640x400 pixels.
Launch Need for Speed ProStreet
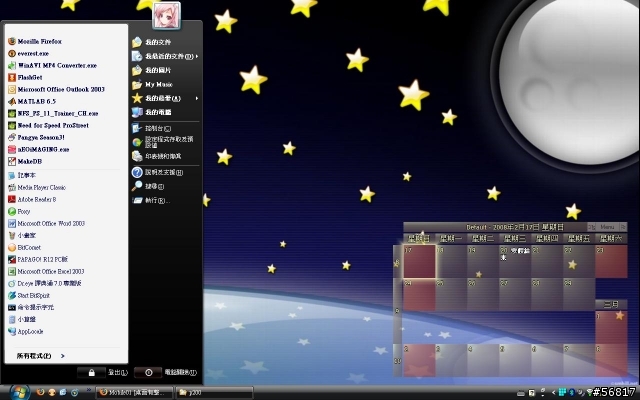pyautogui.click(x=48, y=125)
